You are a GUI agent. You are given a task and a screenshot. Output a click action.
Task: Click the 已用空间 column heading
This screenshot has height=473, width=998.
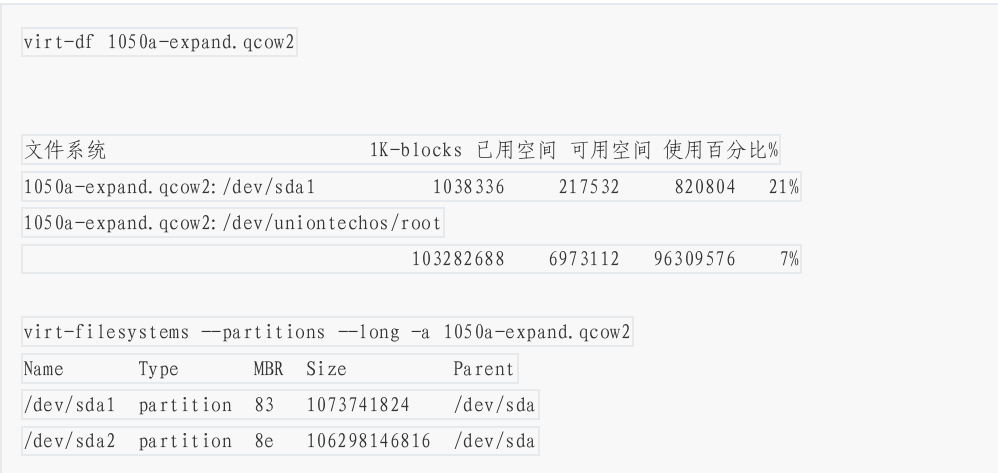(x=516, y=150)
